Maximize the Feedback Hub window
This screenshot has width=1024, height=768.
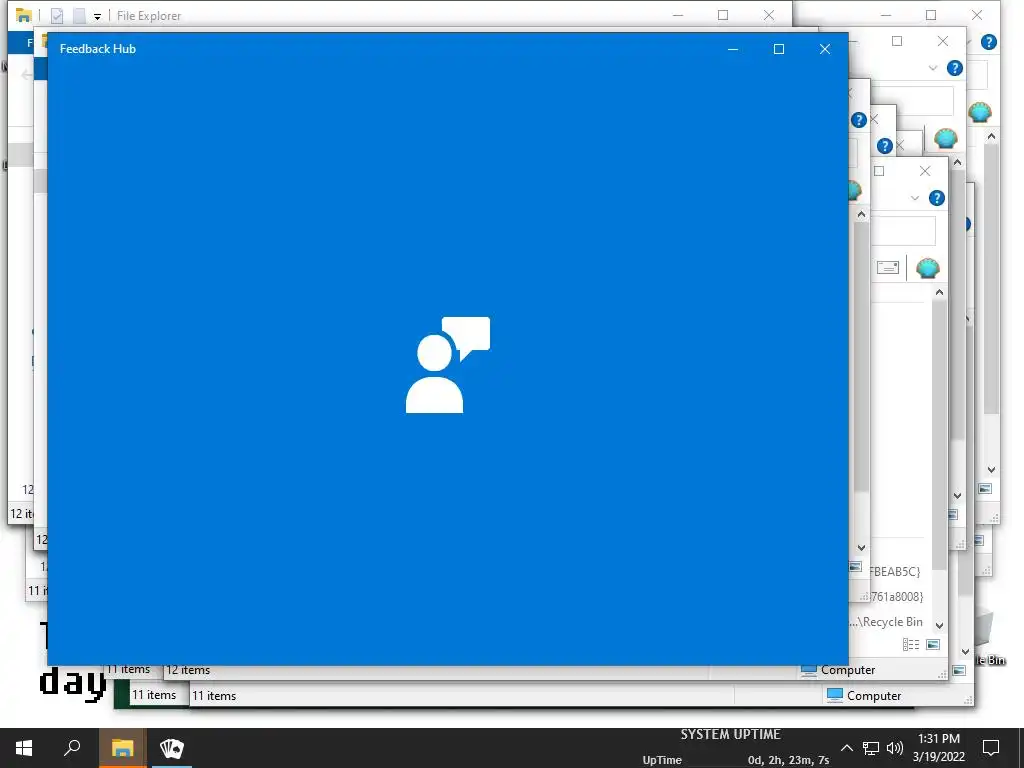[x=778, y=49]
